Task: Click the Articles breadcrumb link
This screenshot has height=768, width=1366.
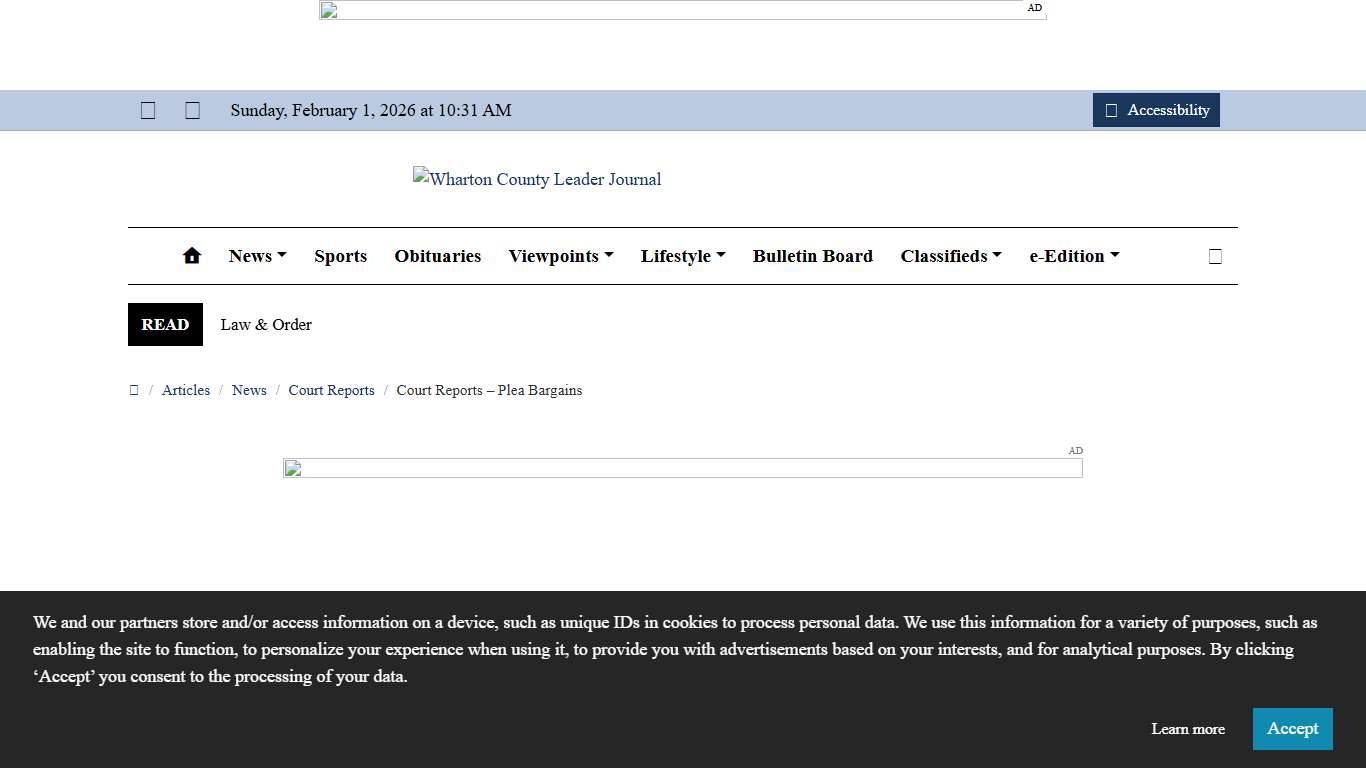Action: 186,390
